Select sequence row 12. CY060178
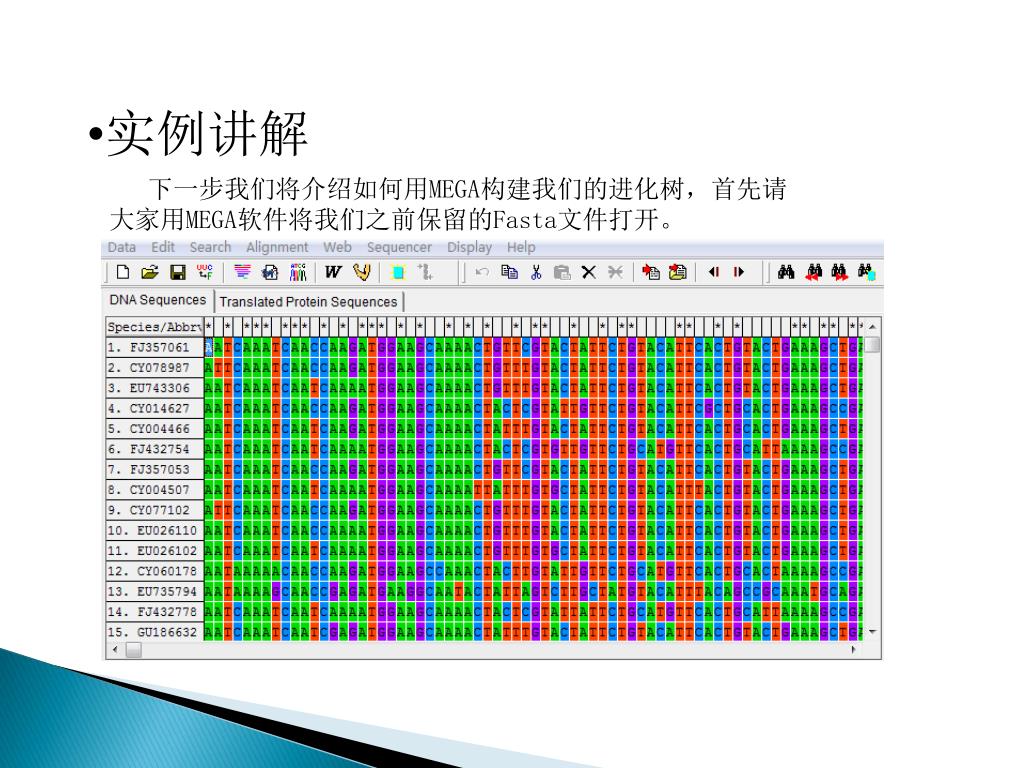Image resolution: width=1024 pixels, height=768 pixels. tap(155, 571)
